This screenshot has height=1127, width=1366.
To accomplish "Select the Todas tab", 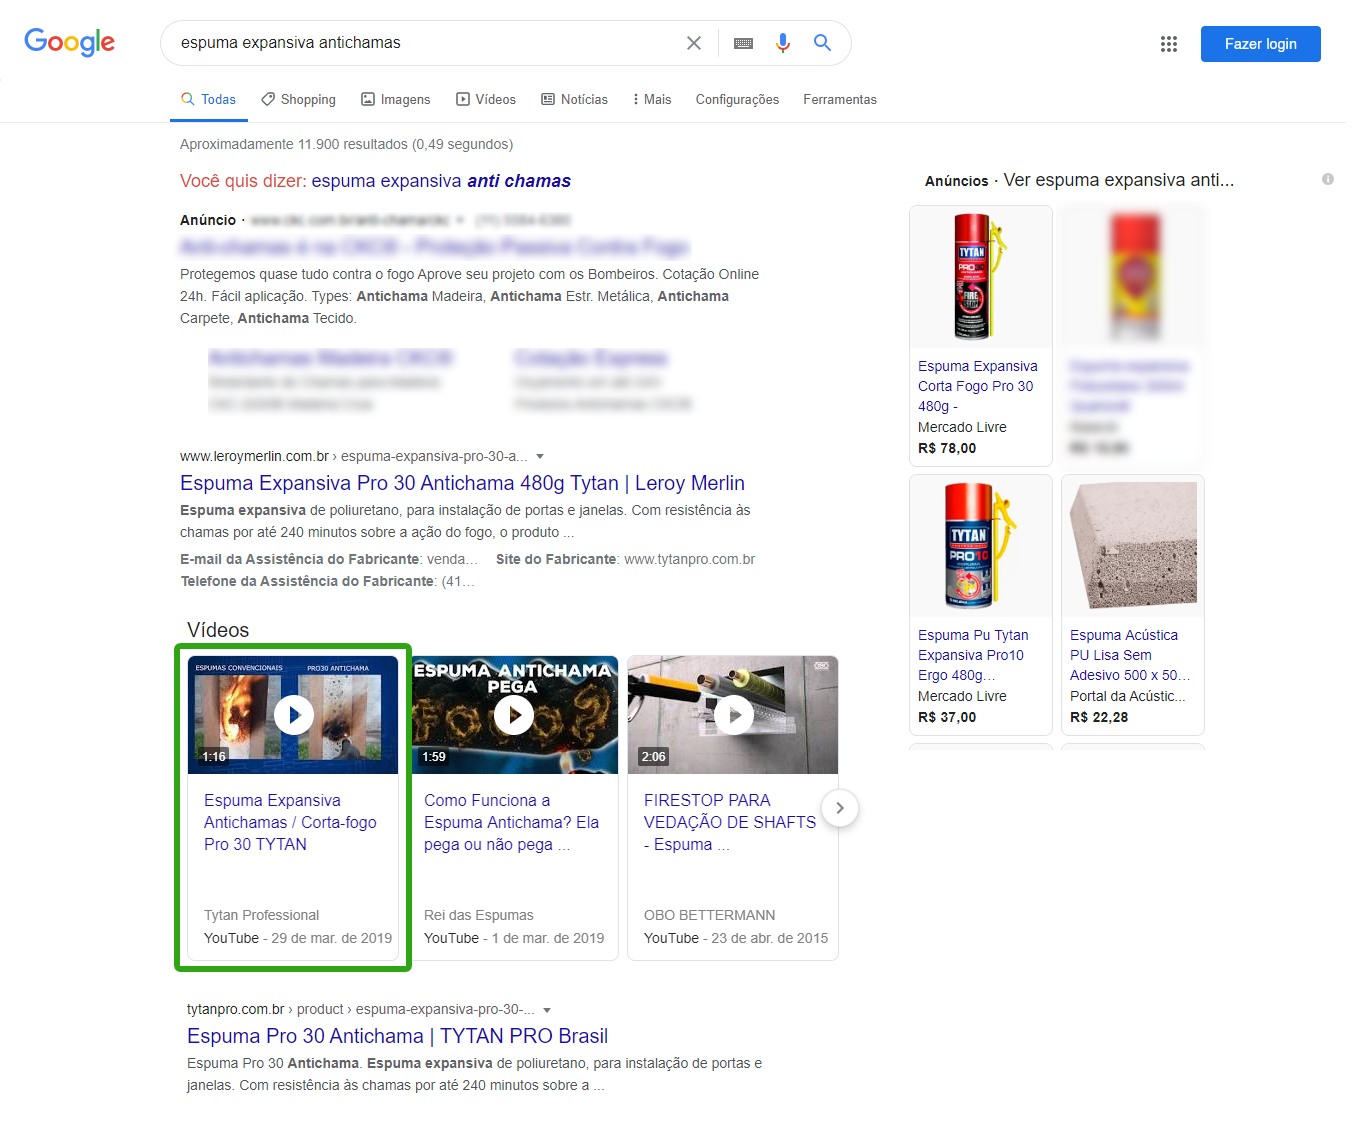I will coord(208,99).
